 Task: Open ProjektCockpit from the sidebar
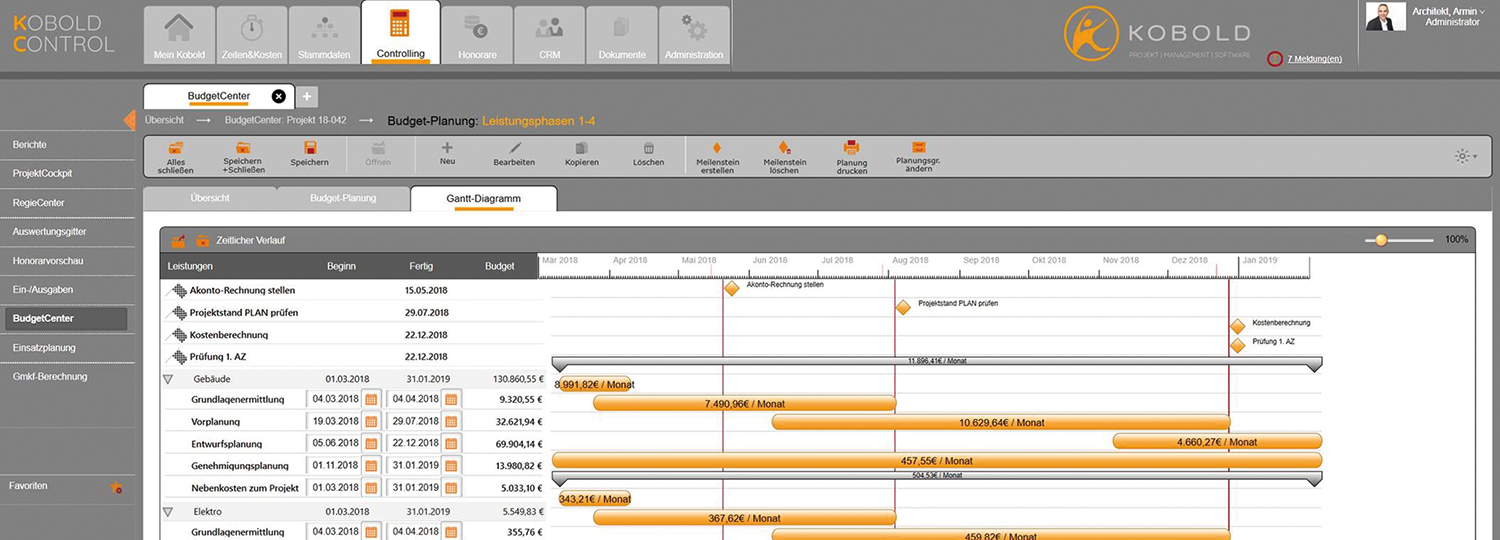pos(43,174)
